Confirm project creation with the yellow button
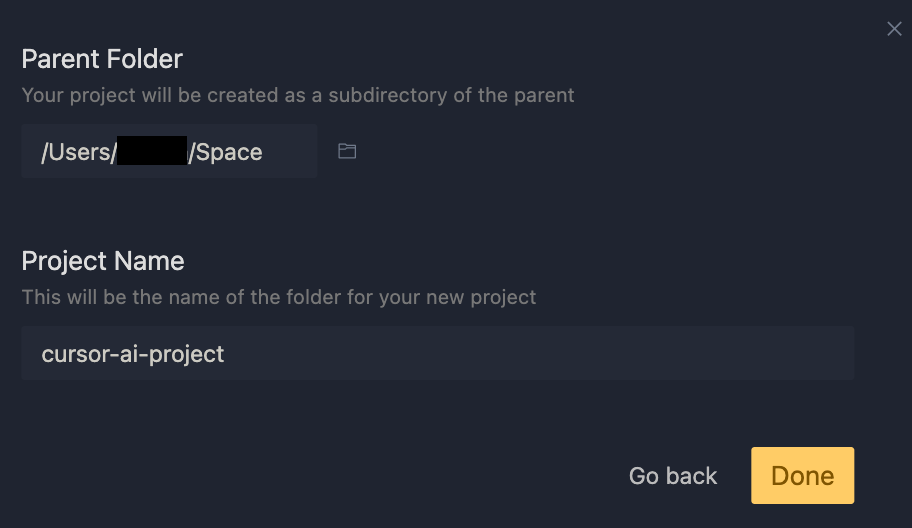 click(x=802, y=475)
